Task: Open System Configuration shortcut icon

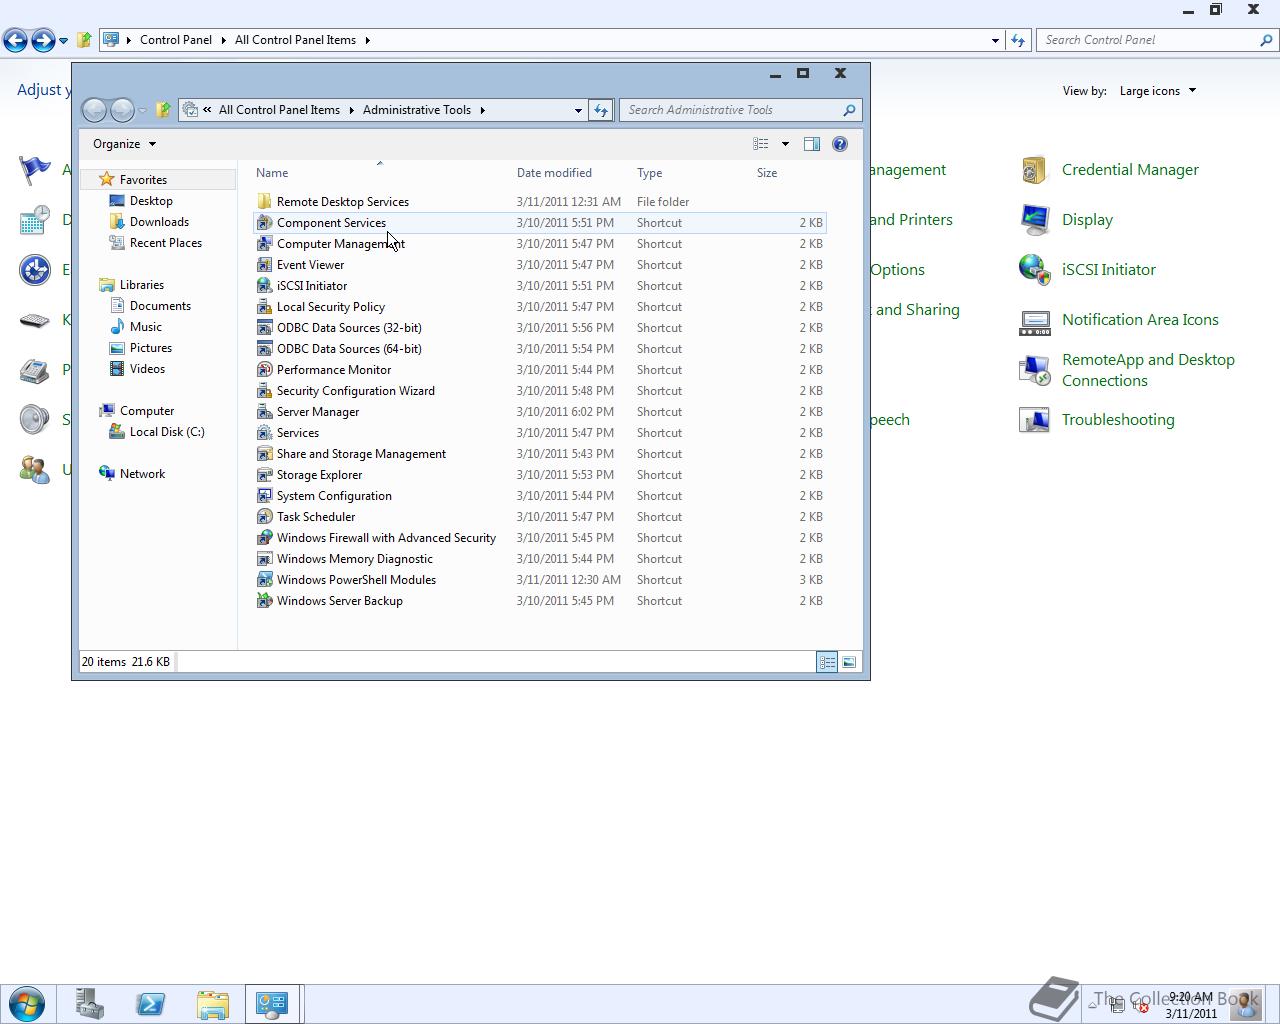Action: click(264, 496)
